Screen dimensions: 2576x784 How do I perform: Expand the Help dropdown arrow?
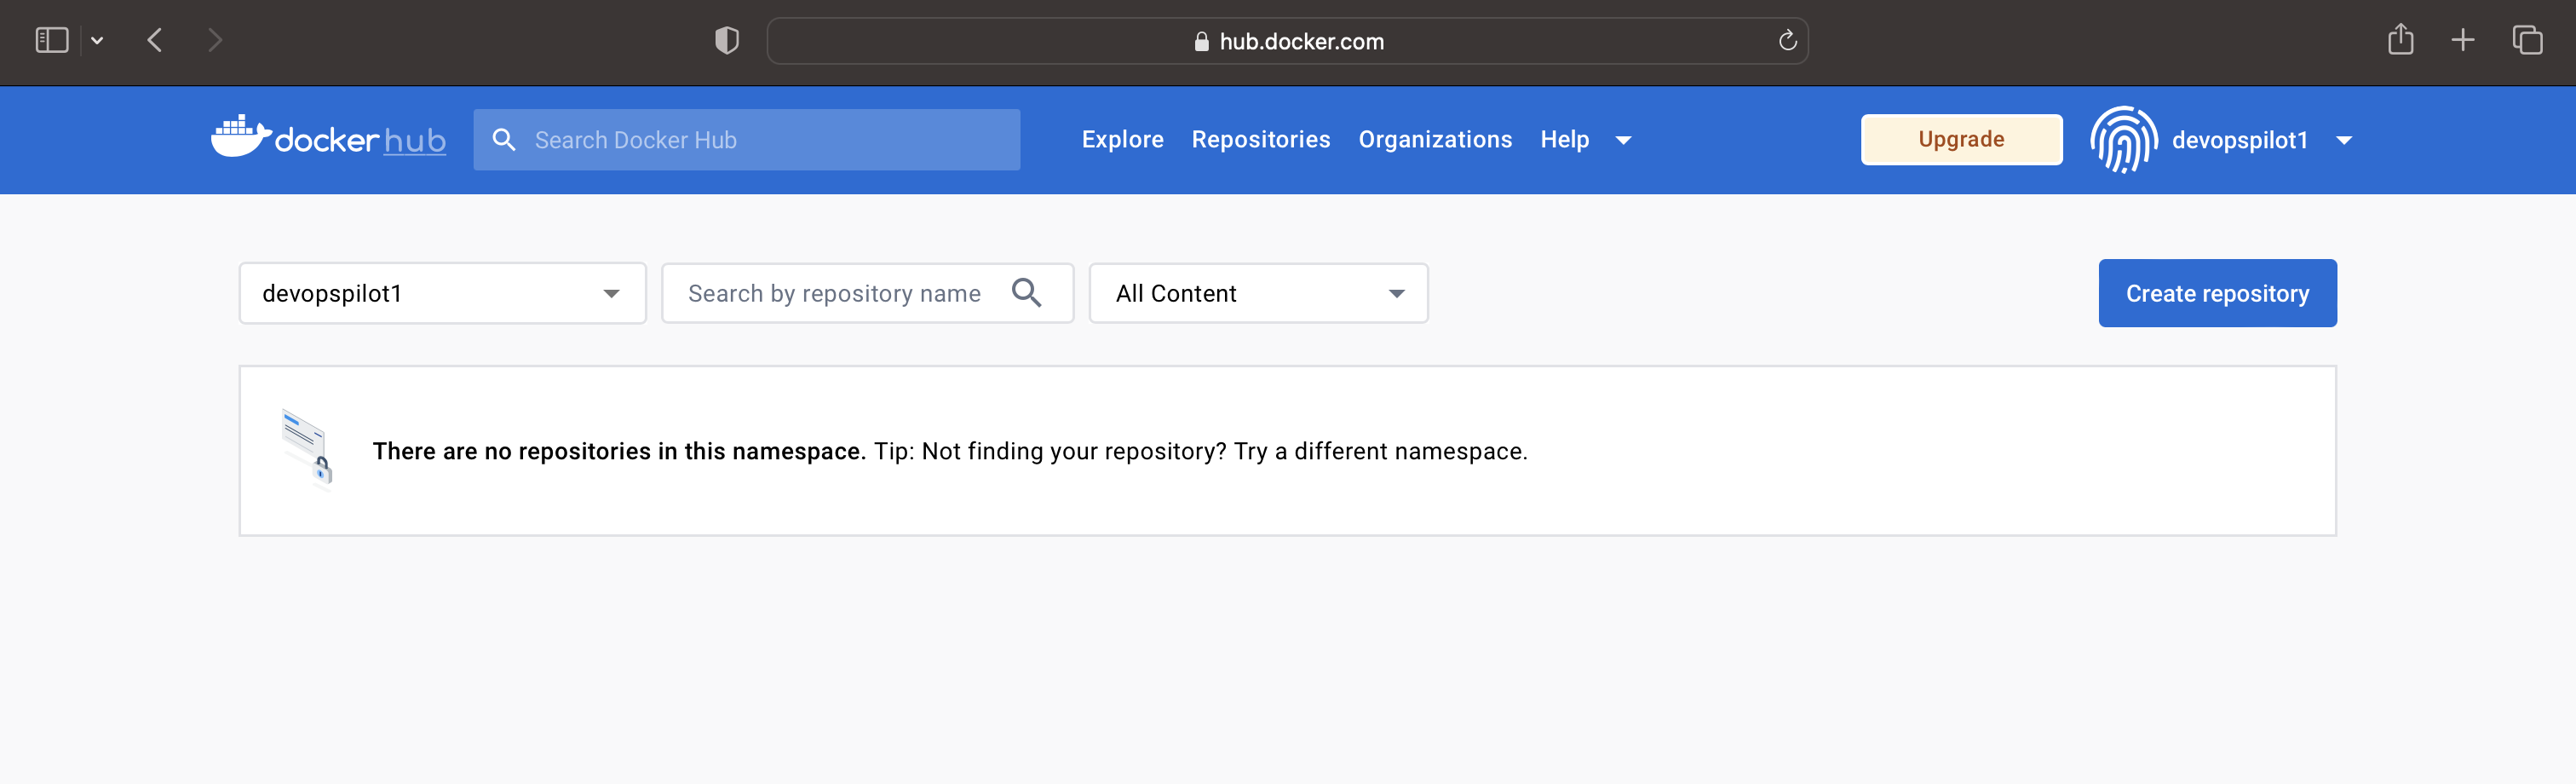click(x=1623, y=141)
